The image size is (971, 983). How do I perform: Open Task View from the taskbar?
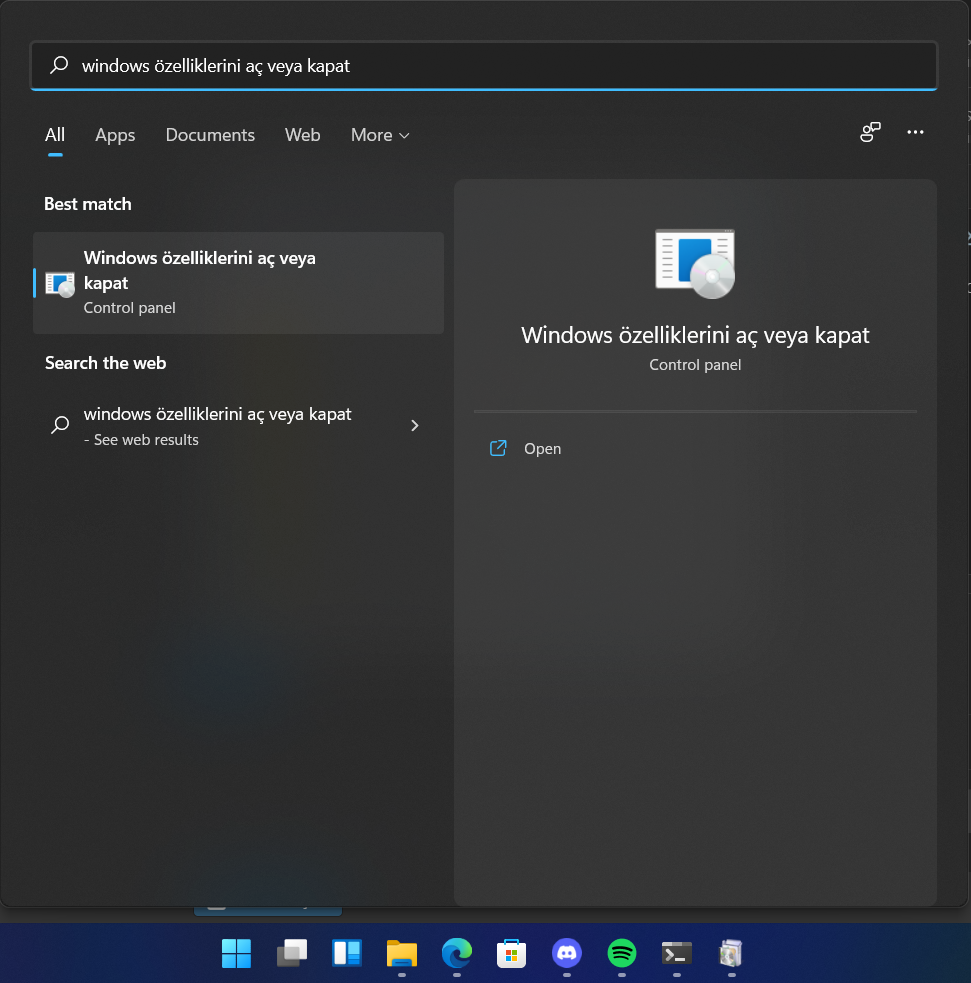291,954
